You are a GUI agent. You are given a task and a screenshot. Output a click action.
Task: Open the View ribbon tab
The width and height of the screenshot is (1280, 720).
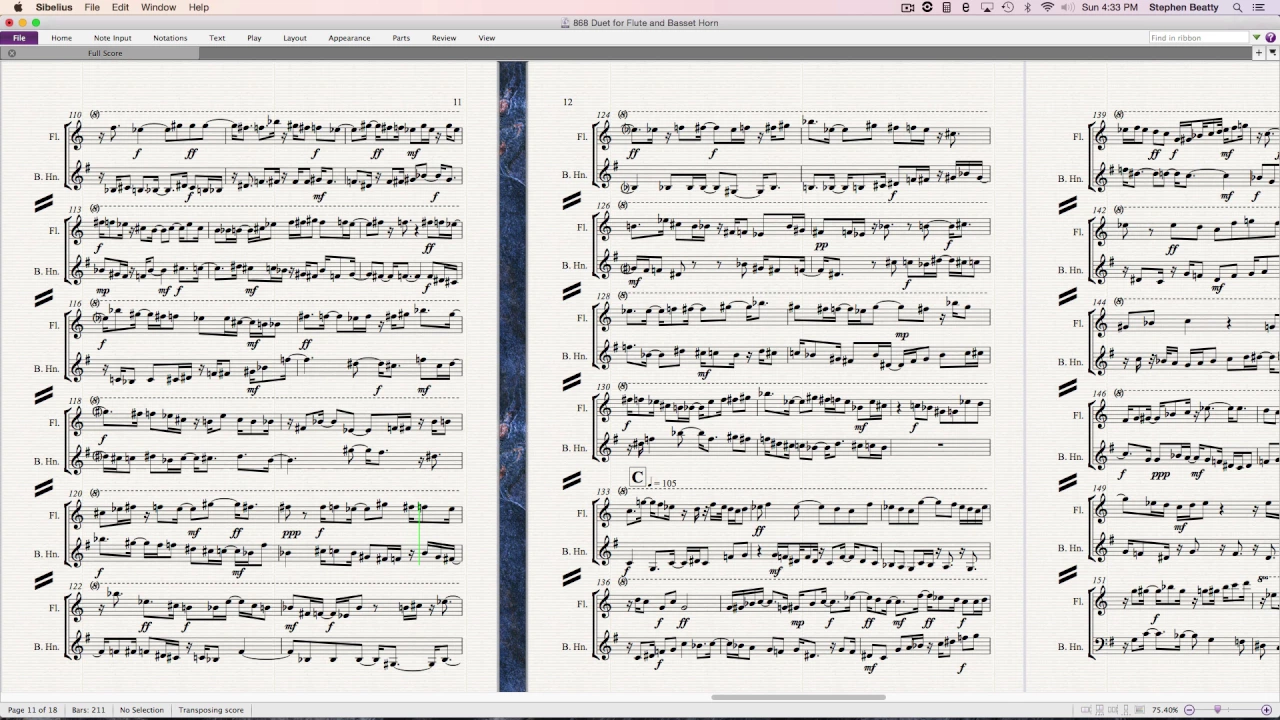pos(486,38)
